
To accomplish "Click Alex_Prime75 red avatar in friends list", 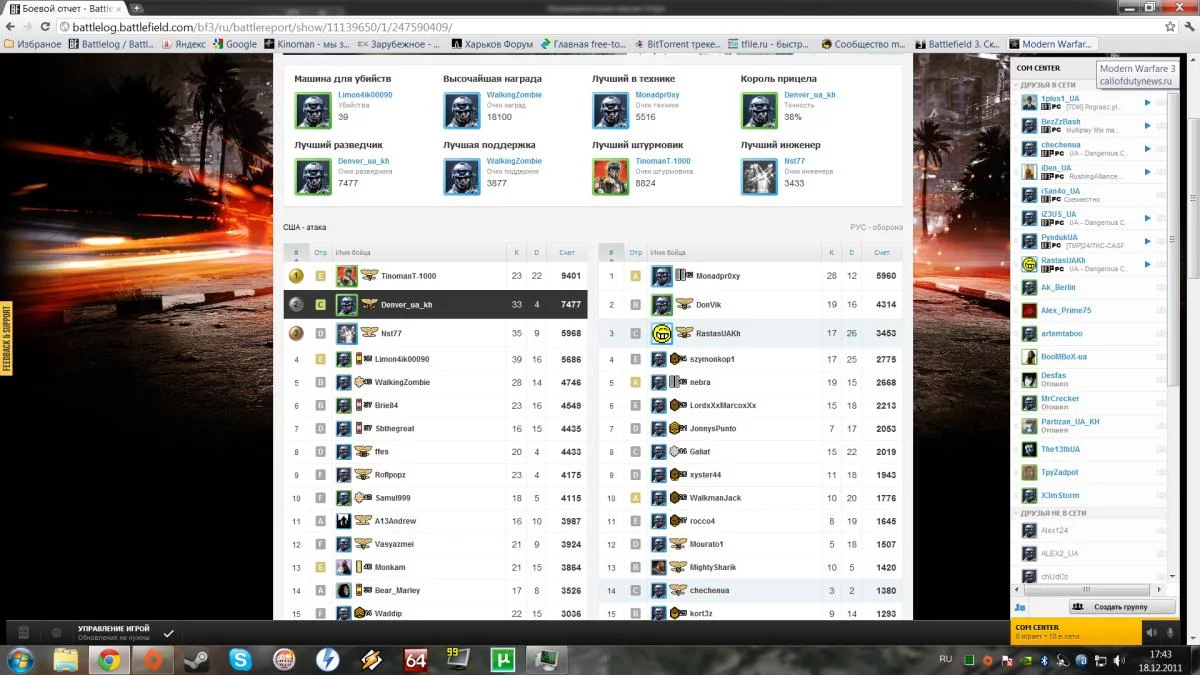I will (x=1029, y=311).
